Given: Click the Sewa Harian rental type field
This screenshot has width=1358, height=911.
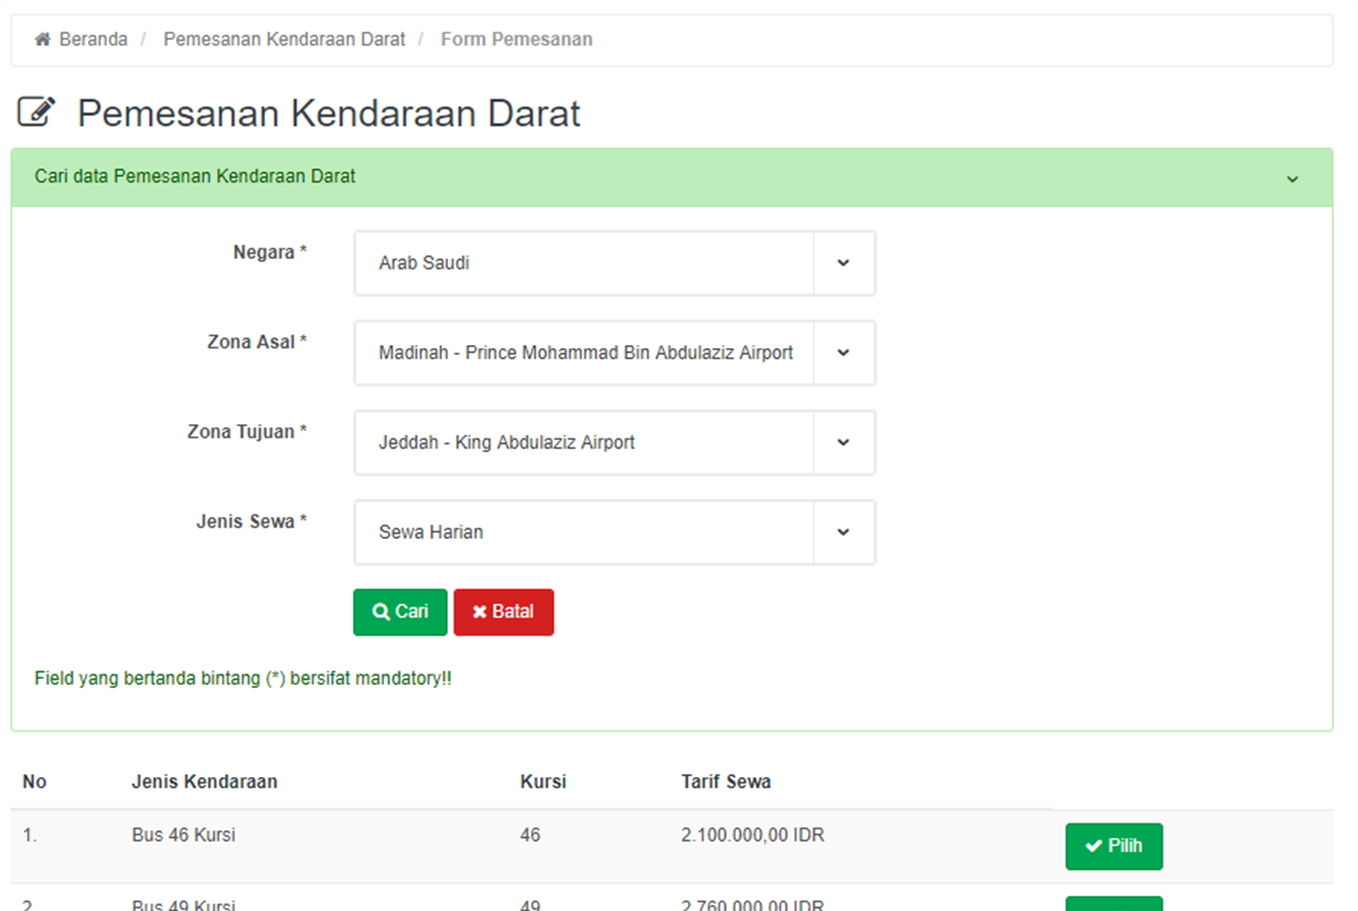Looking at the screenshot, I should pos(584,532).
